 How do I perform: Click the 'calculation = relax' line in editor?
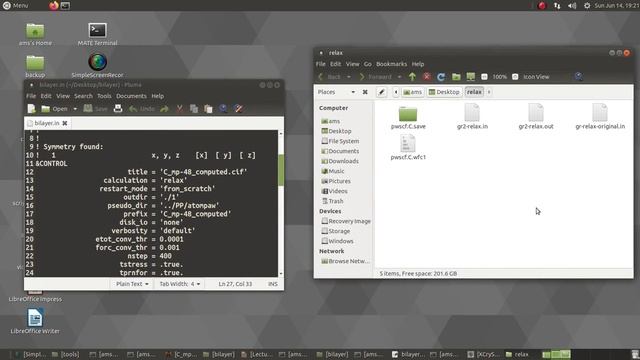tap(145, 180)
